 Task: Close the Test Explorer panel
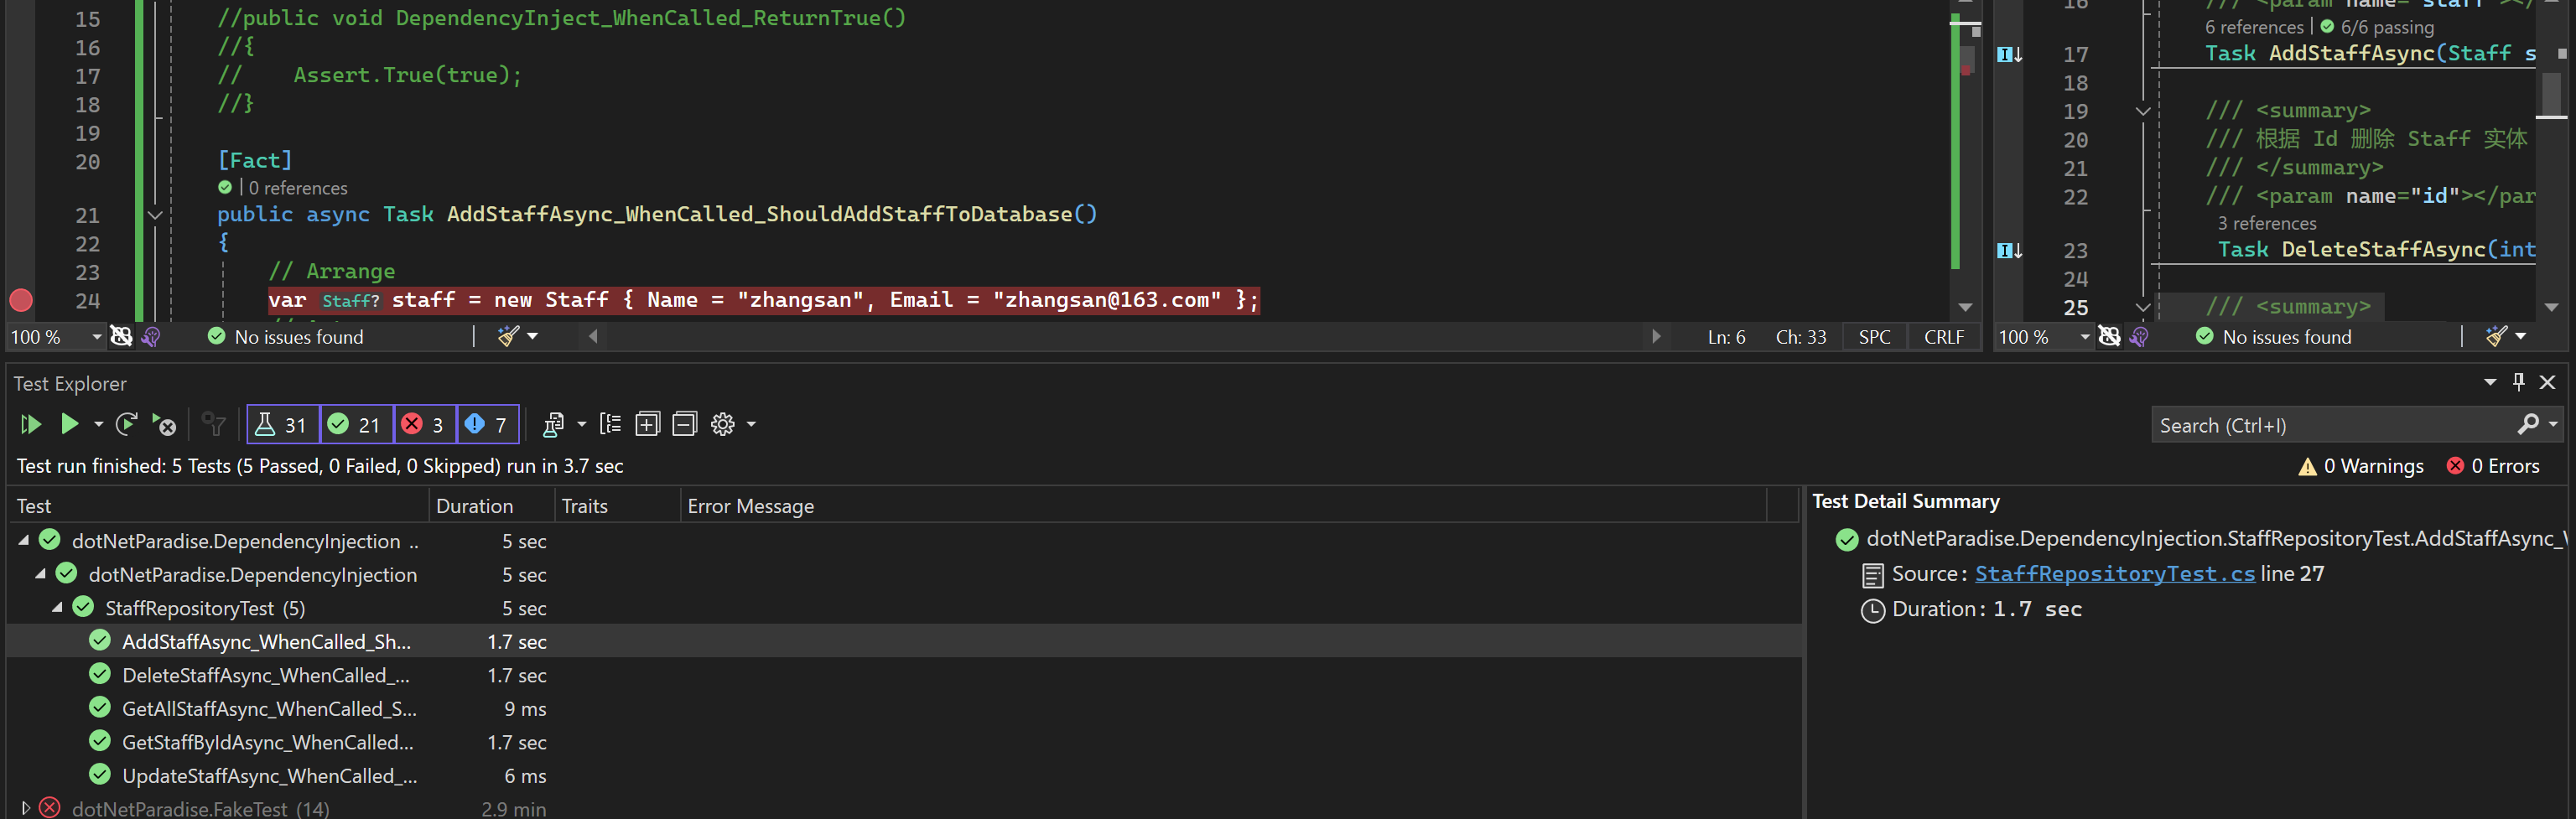tap(2548, 382)
